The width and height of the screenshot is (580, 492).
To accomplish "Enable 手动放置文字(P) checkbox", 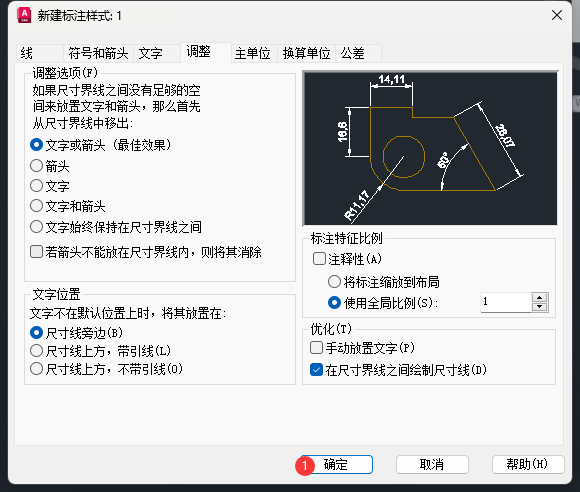I will pyautogui.click(x=362, y=348).
